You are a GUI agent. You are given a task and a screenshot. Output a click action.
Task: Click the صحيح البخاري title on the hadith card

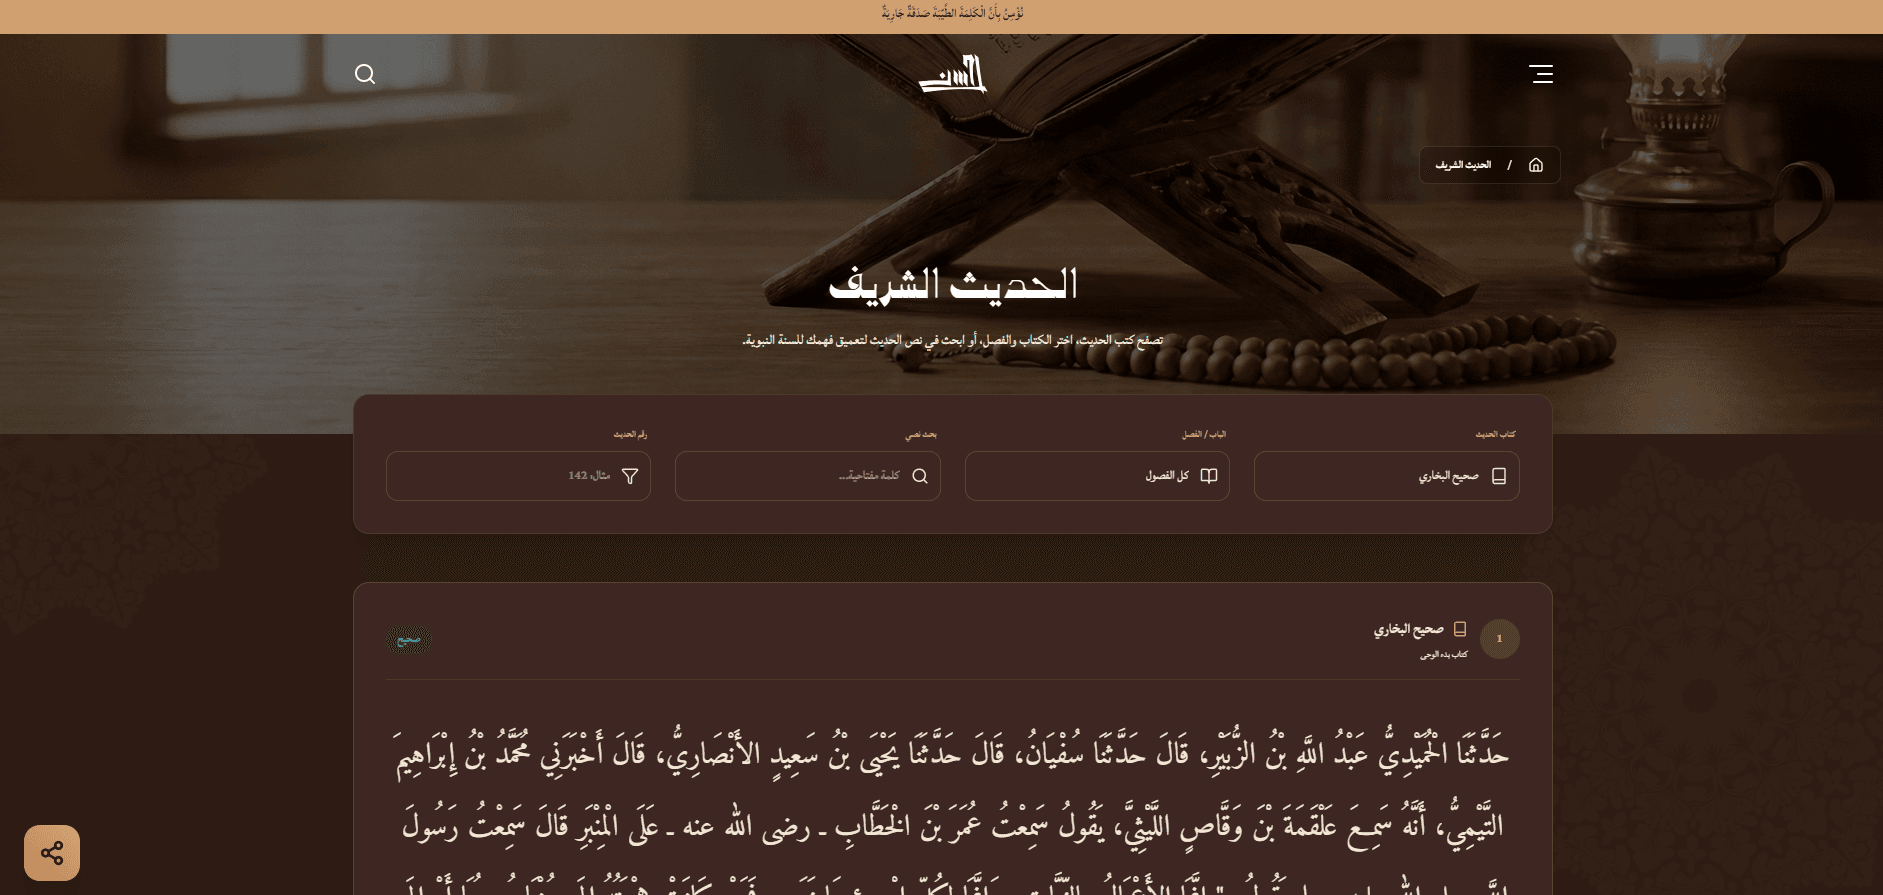pyautogui.click(x=1408, y=629)
